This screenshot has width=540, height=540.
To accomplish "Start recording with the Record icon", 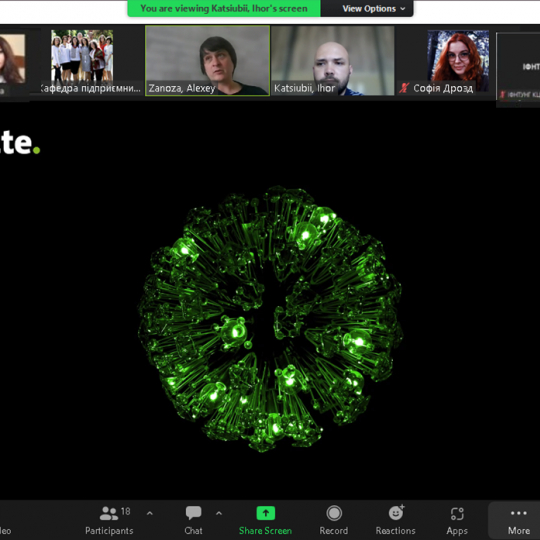I will point(334,513).
